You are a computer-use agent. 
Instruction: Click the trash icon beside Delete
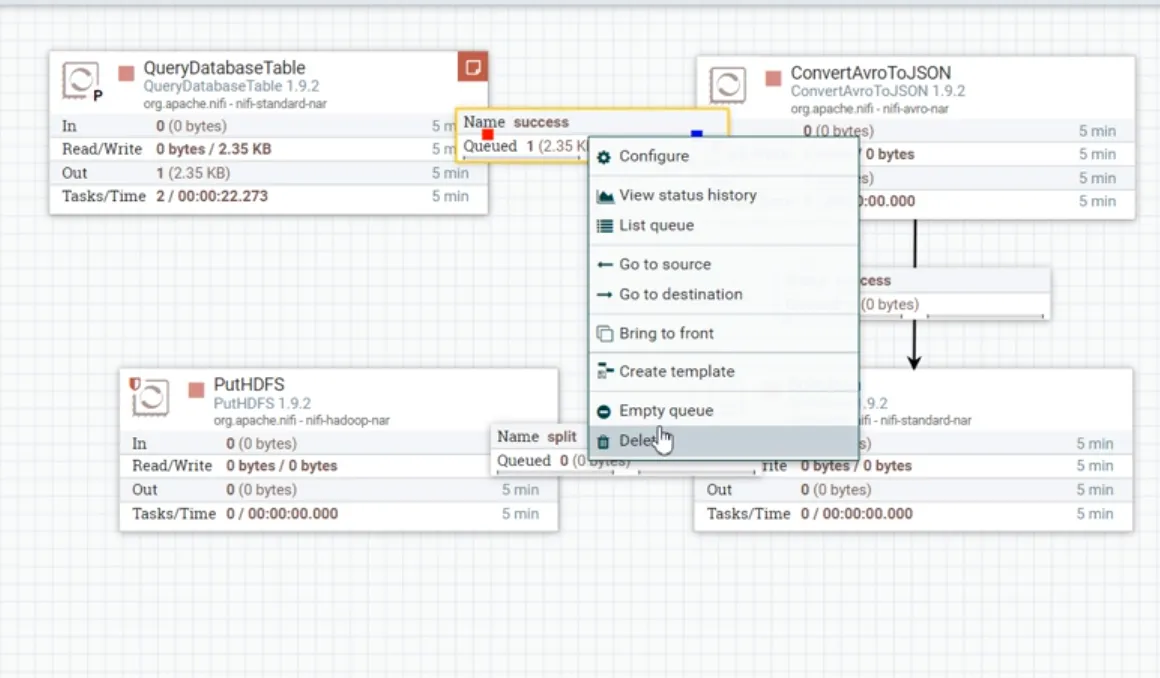click(x=604, y=441)
